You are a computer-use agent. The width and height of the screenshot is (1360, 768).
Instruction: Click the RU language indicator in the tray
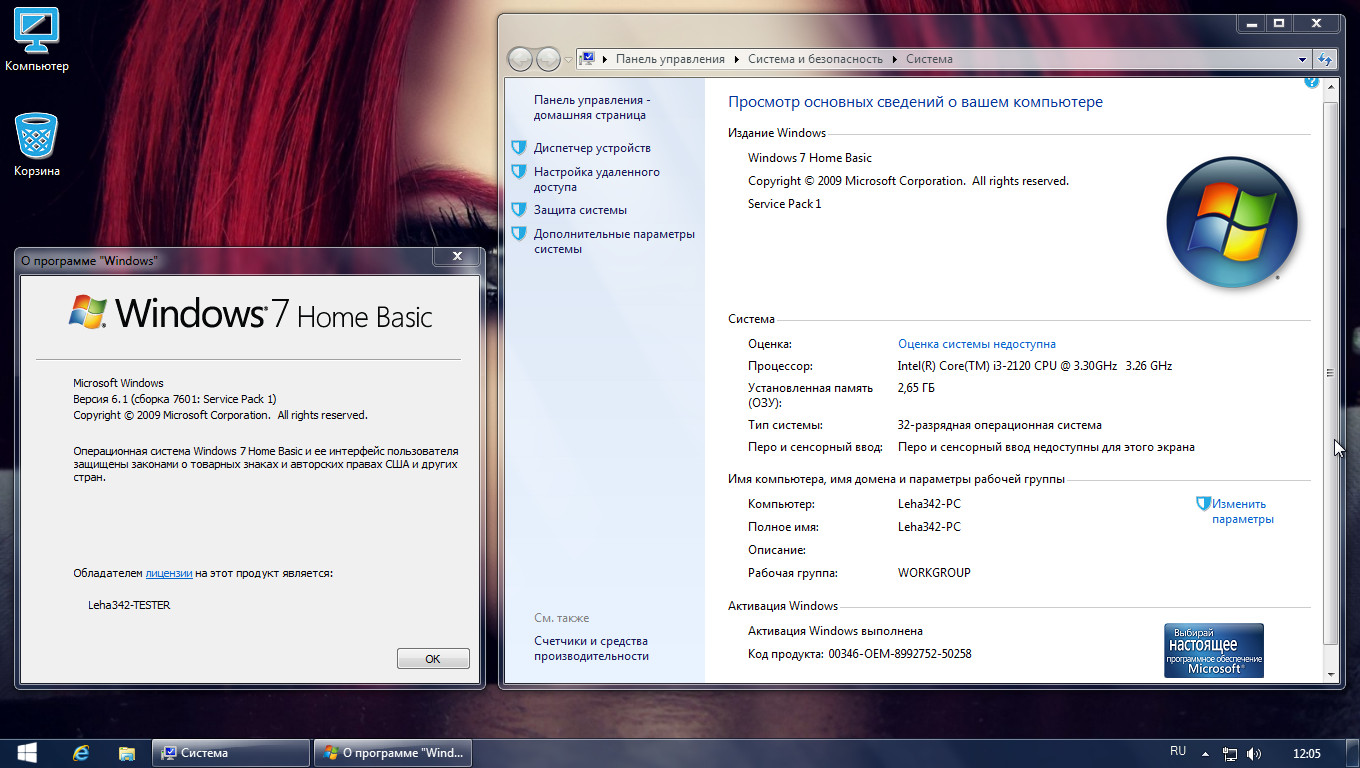pos(1178,751)
